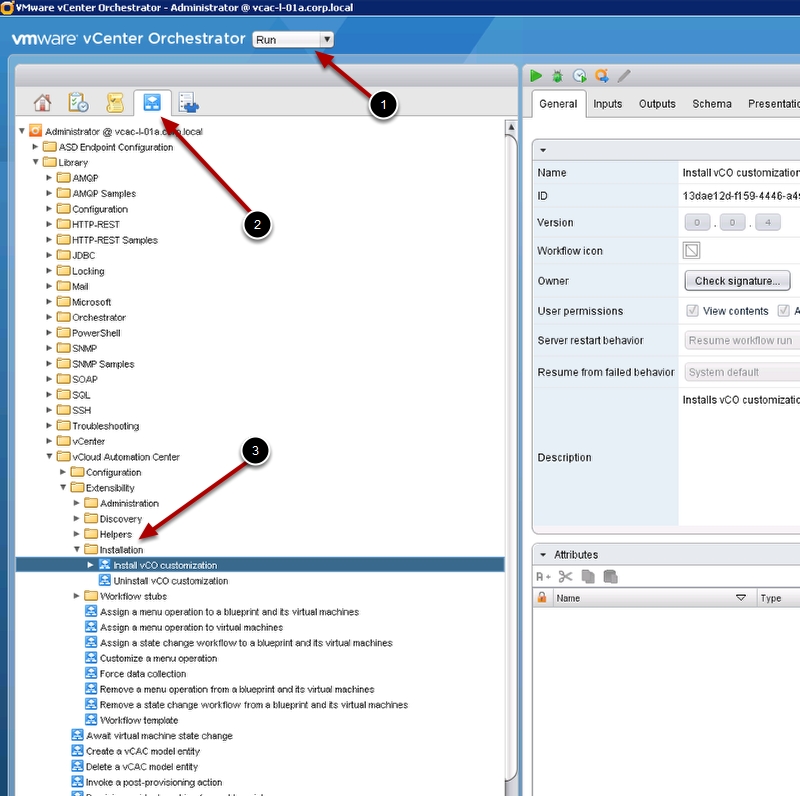Open the Inventory view icon
Image resolution: width=800 pixels, height=796 pixels.
tap(189, 103)
